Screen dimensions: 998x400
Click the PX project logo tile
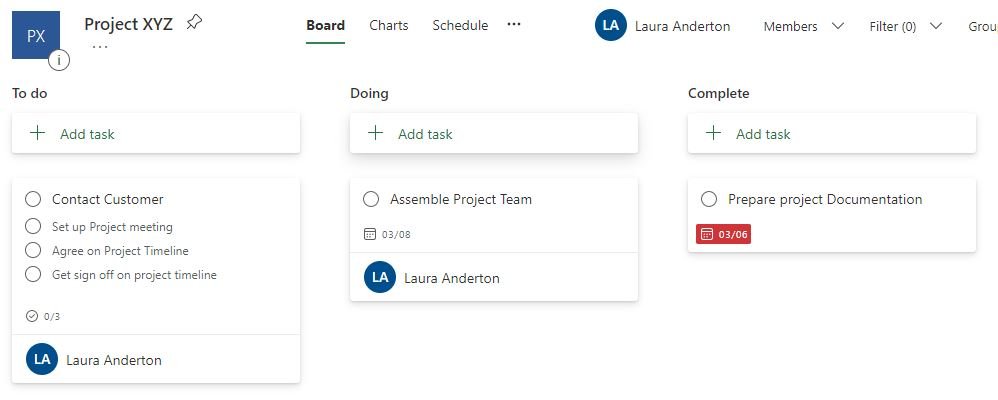pyautogui.click(x=36, y=35)
